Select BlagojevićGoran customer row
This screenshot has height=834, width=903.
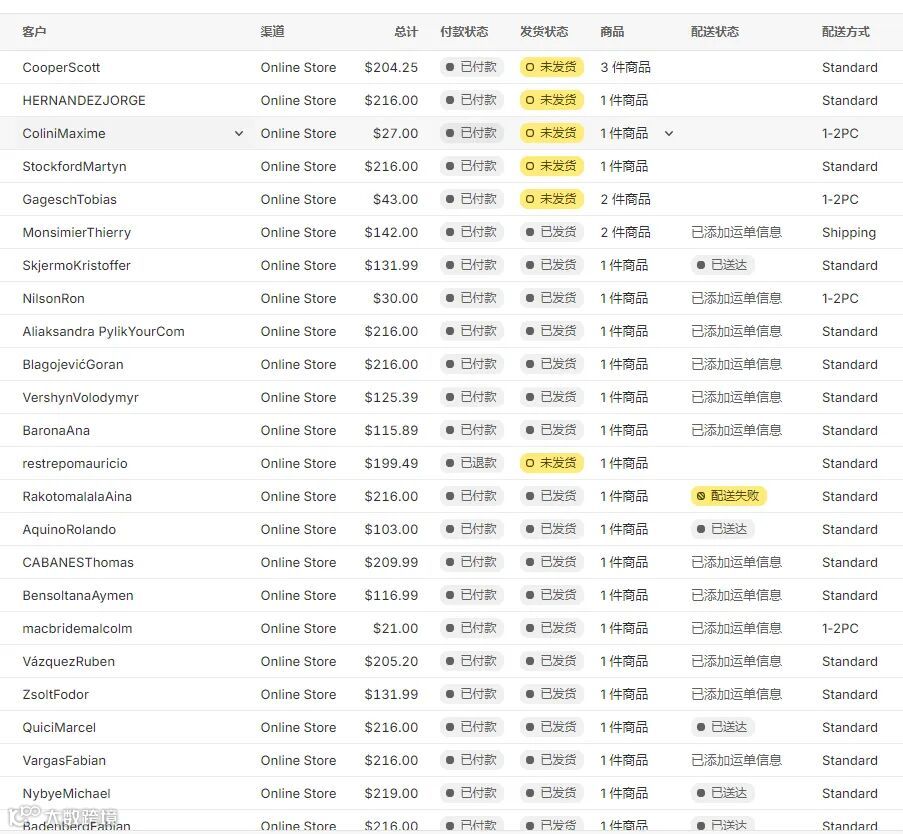452,365
